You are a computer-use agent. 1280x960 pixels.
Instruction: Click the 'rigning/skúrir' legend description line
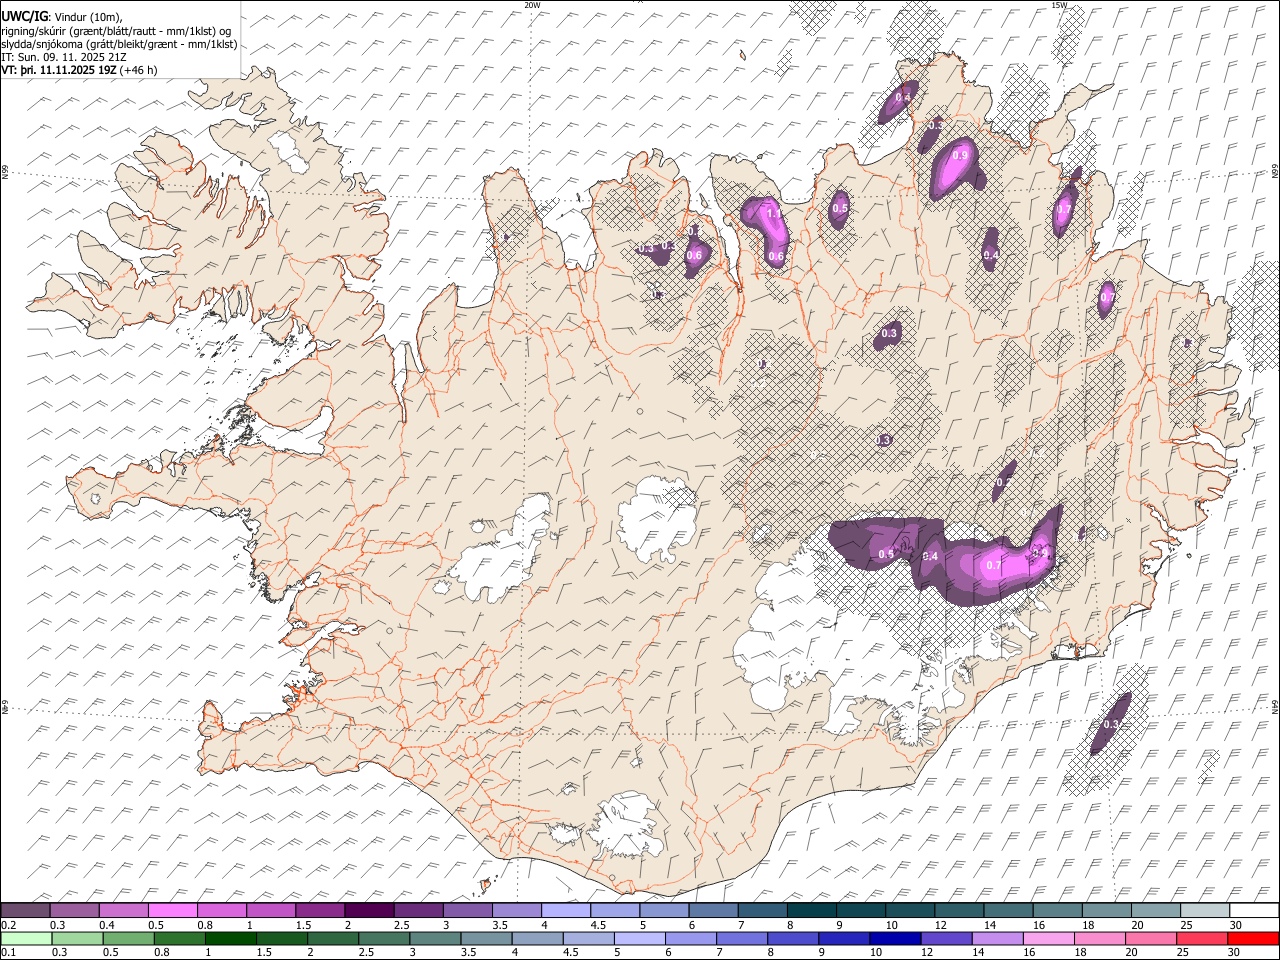click(118, 30)
